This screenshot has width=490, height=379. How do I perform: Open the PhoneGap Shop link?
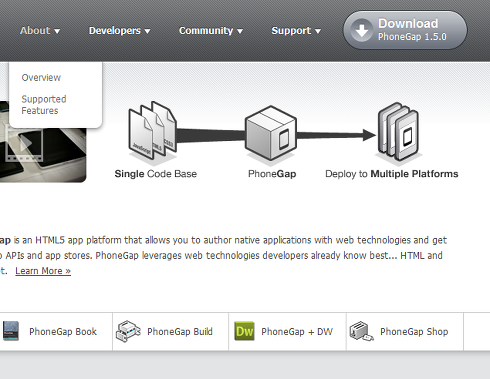414,332
